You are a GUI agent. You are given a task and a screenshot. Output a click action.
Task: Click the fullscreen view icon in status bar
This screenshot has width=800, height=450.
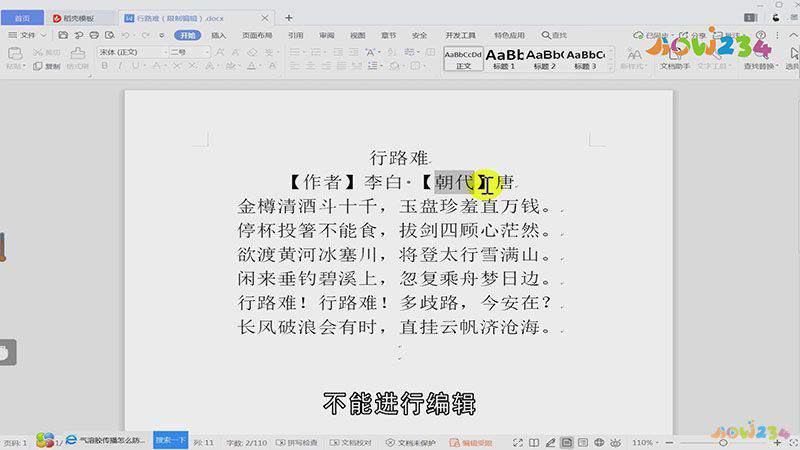click(x=517, y=442)
